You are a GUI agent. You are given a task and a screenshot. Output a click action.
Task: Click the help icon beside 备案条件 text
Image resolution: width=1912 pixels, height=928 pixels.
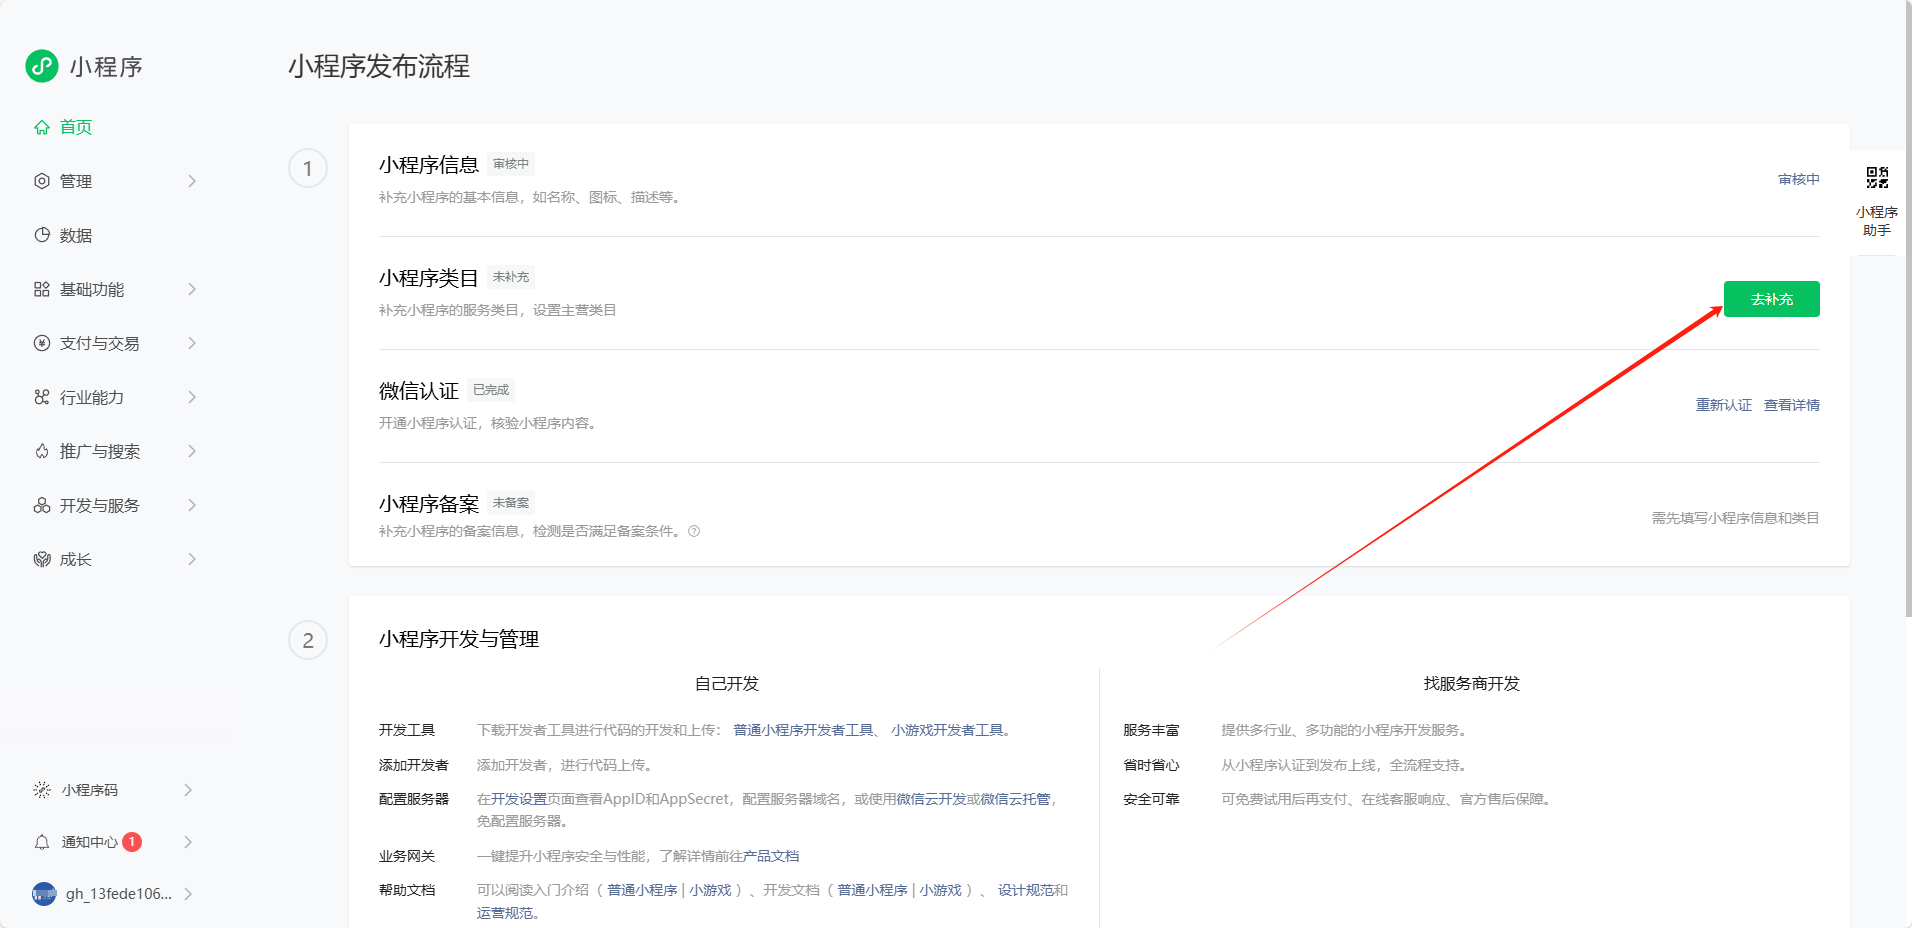pos(694,531)
